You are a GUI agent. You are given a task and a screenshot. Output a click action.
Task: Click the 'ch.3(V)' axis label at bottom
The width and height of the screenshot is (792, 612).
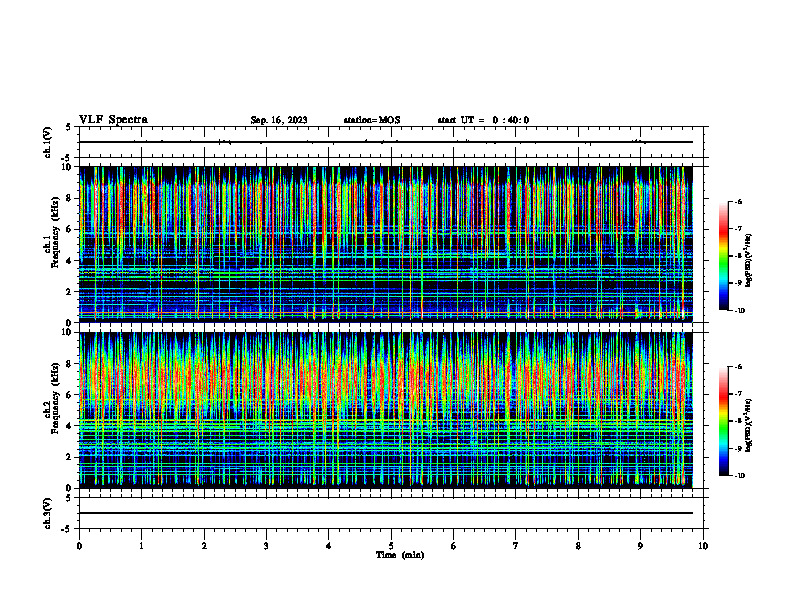point(47,513)
